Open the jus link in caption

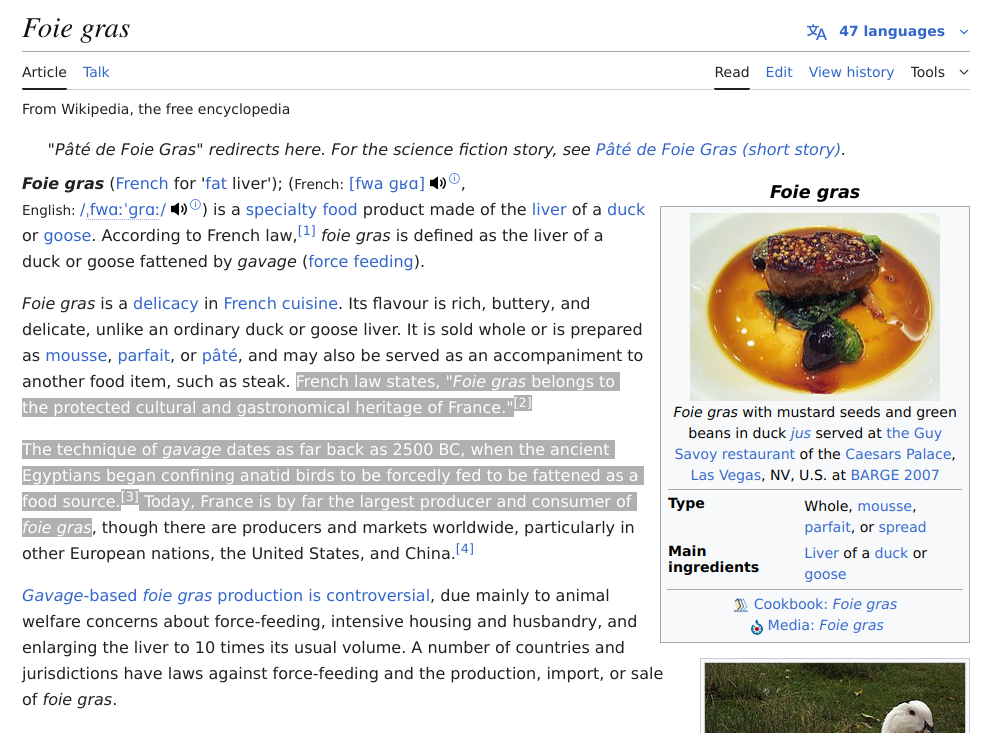point(801,433)
